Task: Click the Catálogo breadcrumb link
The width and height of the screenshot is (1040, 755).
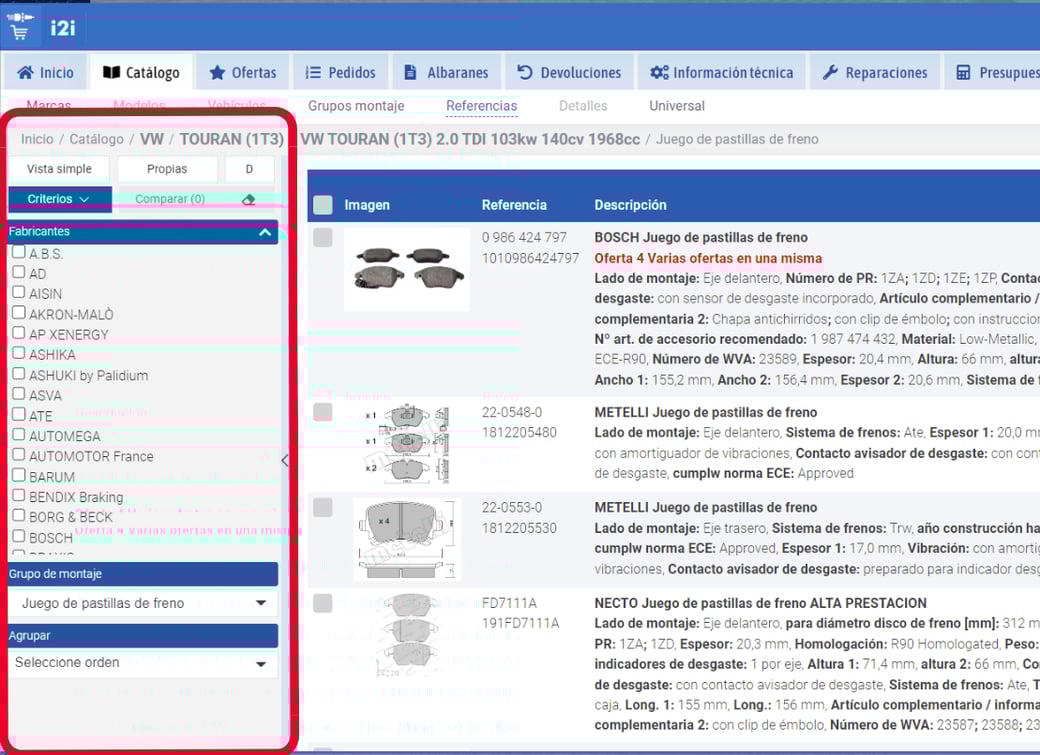Action: 96,139
